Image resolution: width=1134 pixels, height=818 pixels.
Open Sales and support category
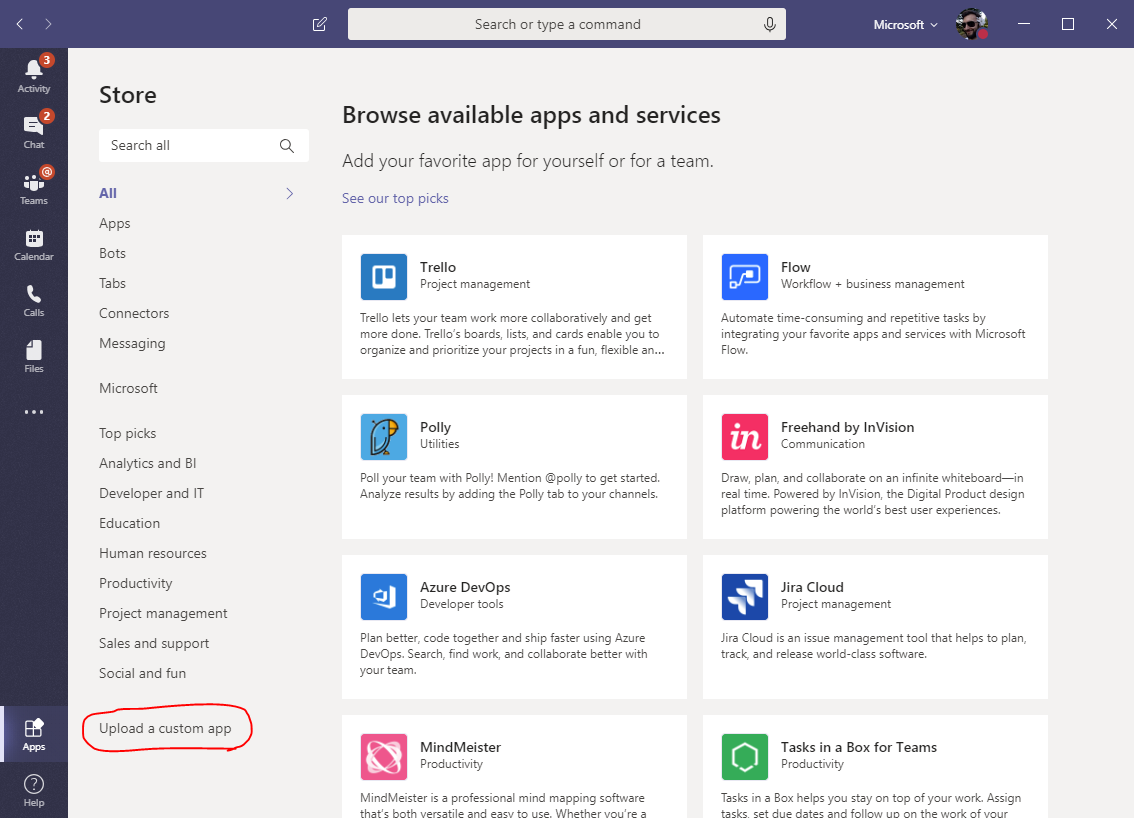(x=154, y=643)
